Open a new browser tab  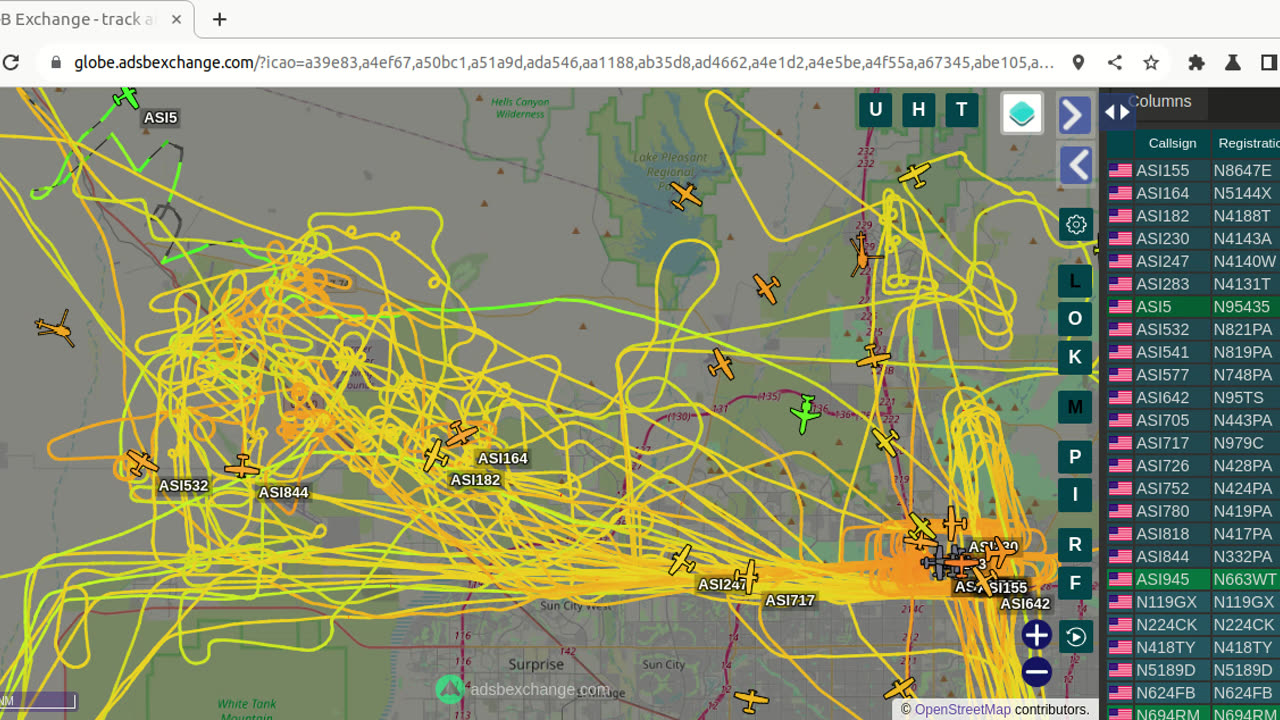point(219,19)
